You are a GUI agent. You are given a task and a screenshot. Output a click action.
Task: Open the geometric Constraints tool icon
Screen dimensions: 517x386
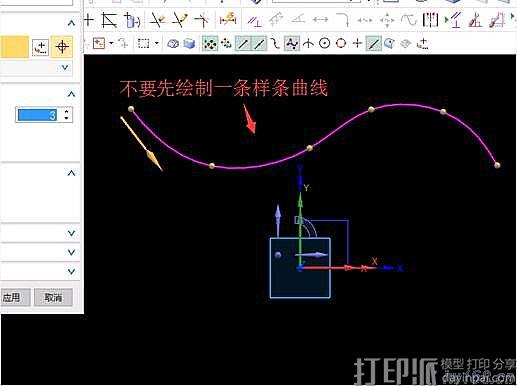point(254,21)
